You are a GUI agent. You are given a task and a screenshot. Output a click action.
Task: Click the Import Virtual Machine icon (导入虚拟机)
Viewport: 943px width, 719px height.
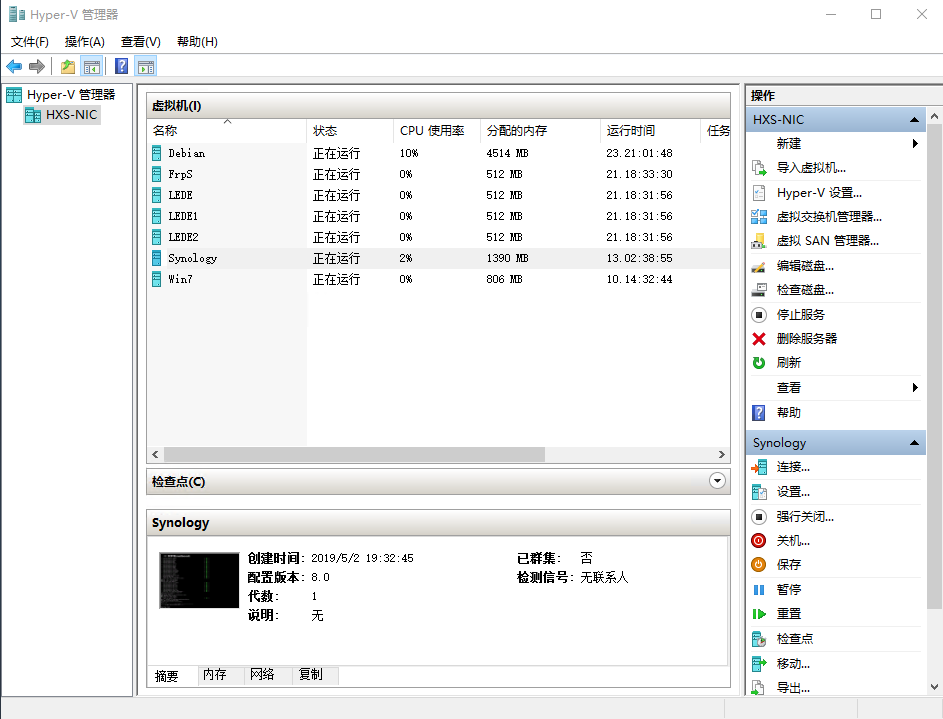click(759, 168)
